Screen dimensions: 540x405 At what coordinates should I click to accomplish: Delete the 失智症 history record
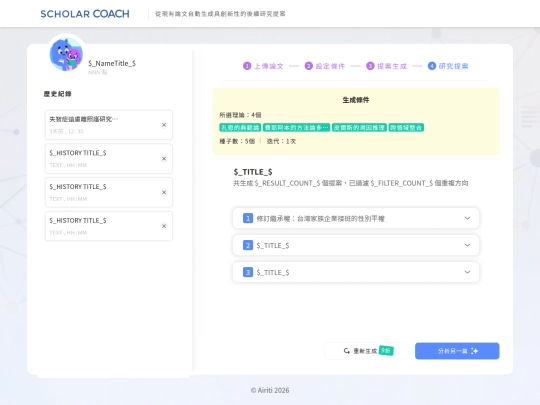[164, 125]
